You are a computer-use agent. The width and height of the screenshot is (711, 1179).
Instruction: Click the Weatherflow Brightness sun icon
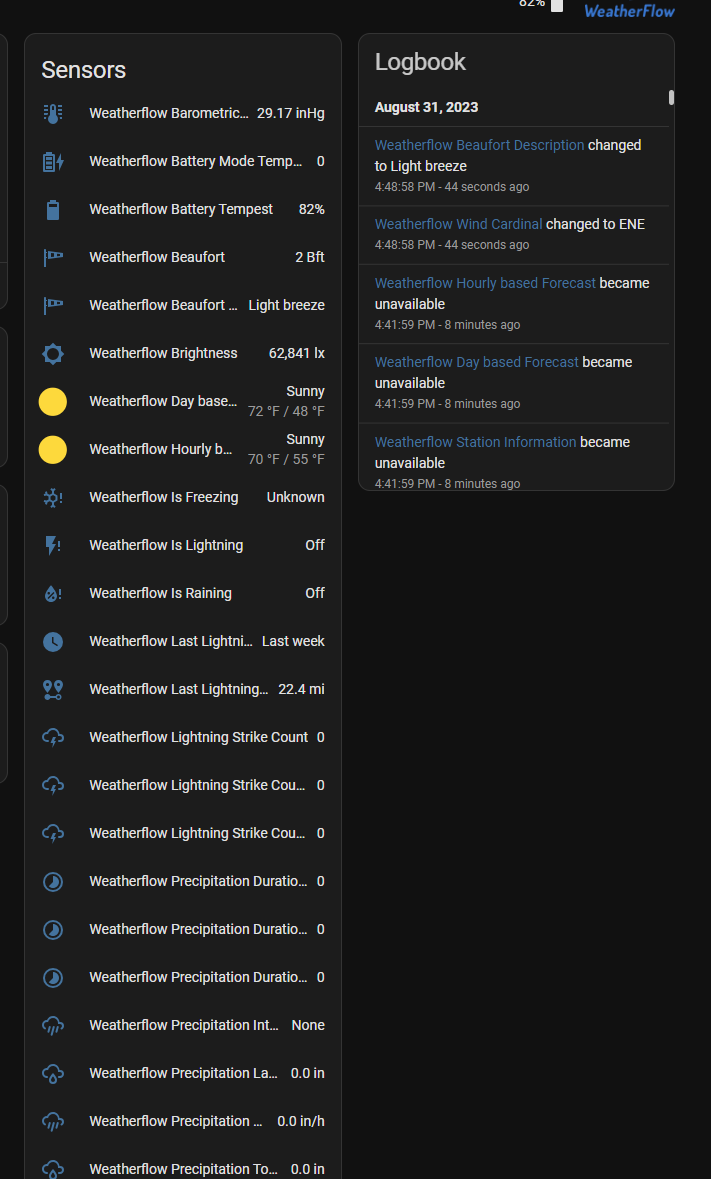tap(52, 353)
